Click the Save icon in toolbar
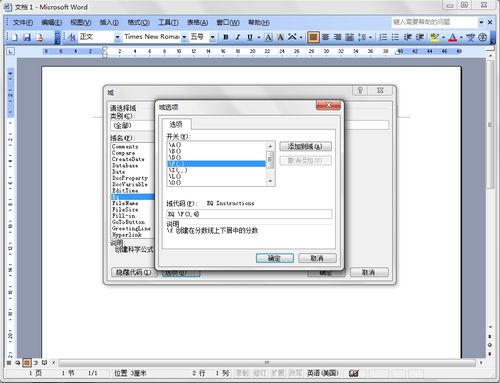The width and height of the screenshot is (500, 383). 27,37
